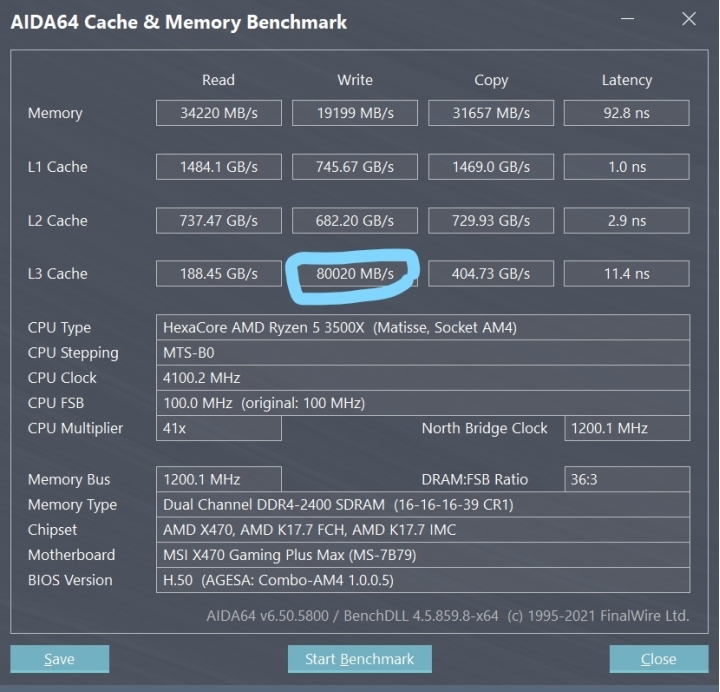Select the Memory Write value 19199 MB/s
The height and width of the screenshot is (692, 720).
click(355, 113)
